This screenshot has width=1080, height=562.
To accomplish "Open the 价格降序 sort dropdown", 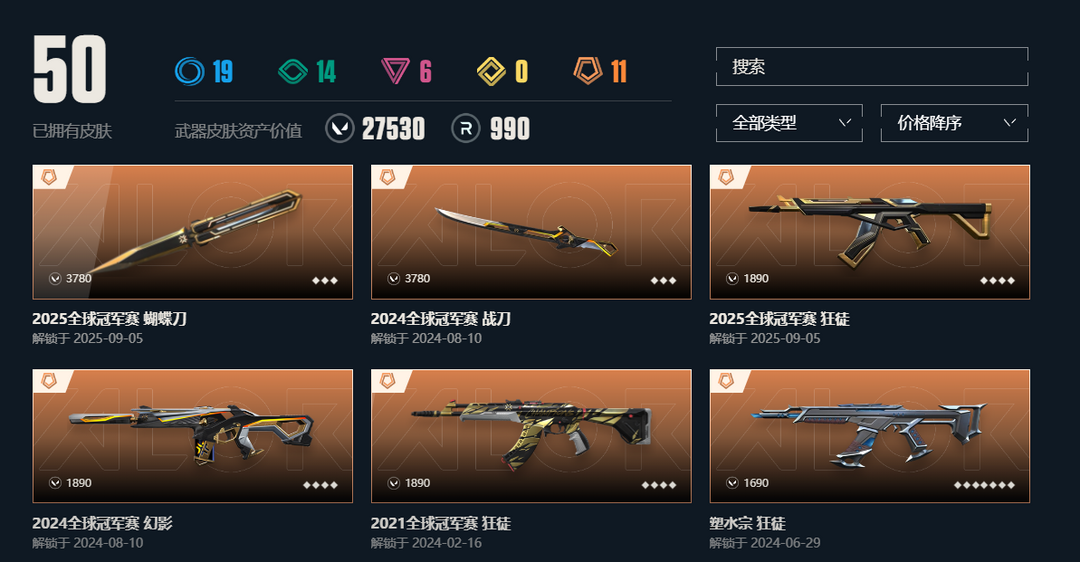I will 955,123.
